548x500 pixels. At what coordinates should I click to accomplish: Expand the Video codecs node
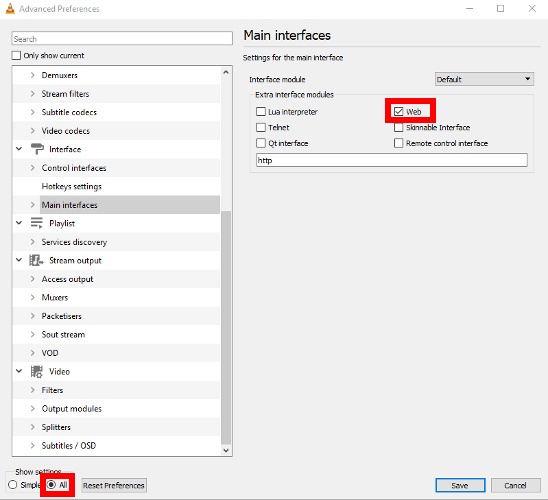click(x=33, y=131)
